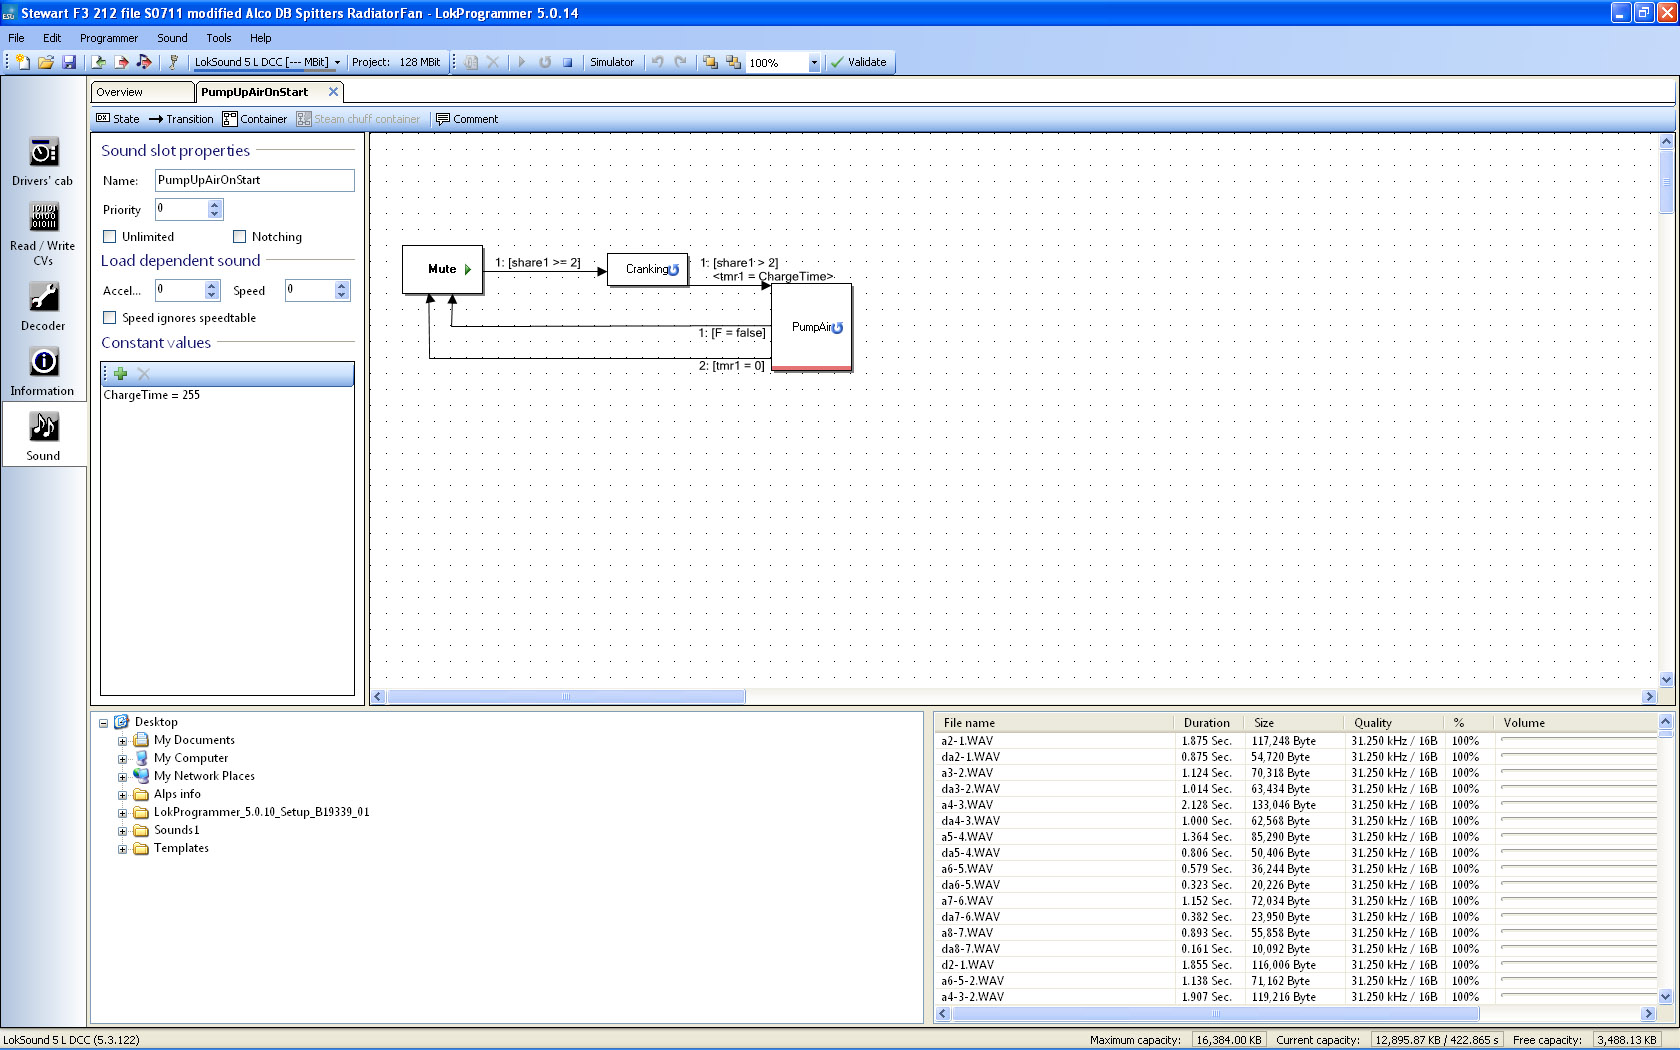Click the State tool icon
Image resolution: width=1680 pixels, height=1050 pixels.
tap(117, 119)
